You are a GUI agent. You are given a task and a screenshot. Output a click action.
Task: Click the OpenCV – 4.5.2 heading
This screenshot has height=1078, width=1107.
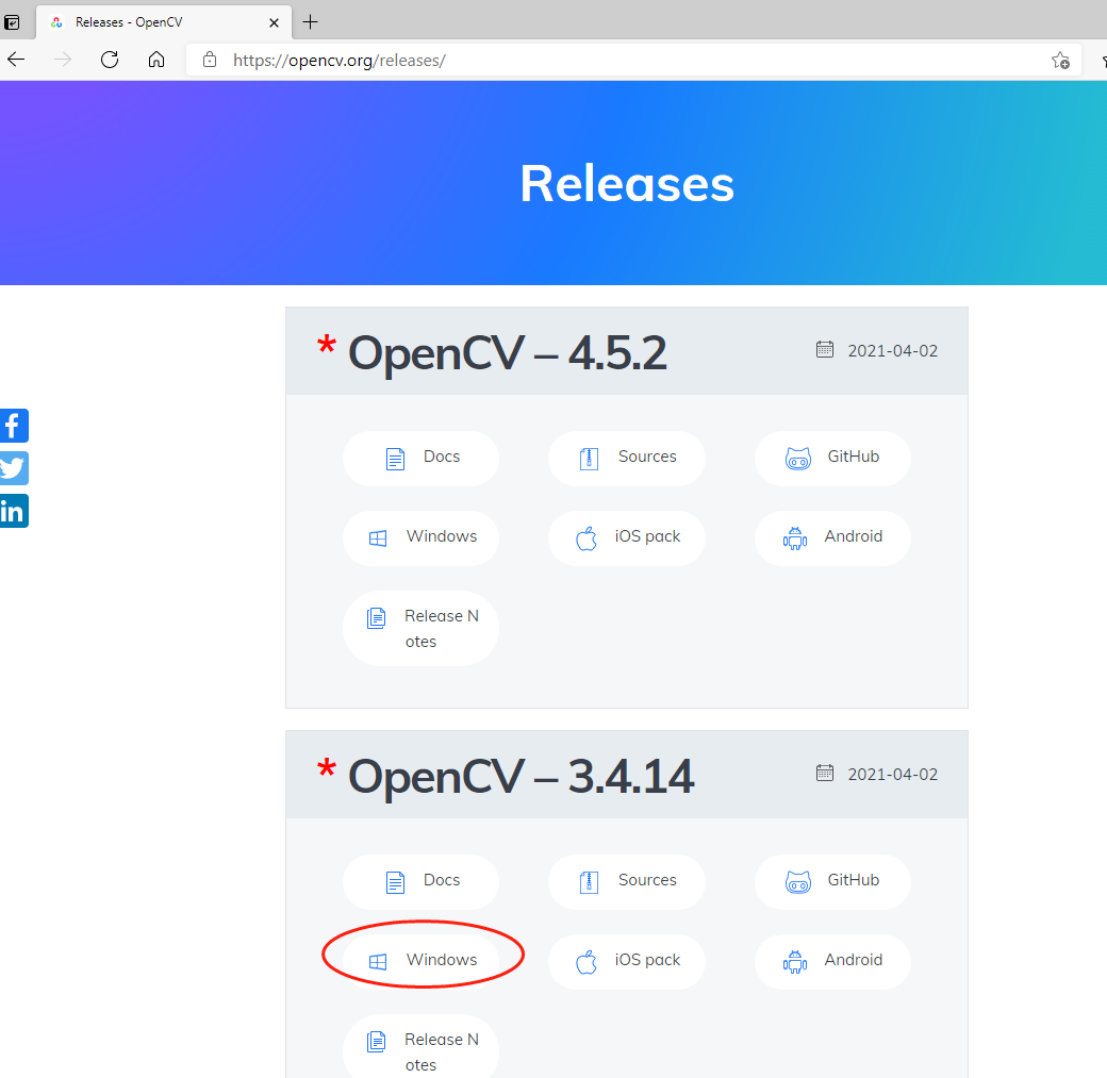pyautogui.click(x=507, y=352)
